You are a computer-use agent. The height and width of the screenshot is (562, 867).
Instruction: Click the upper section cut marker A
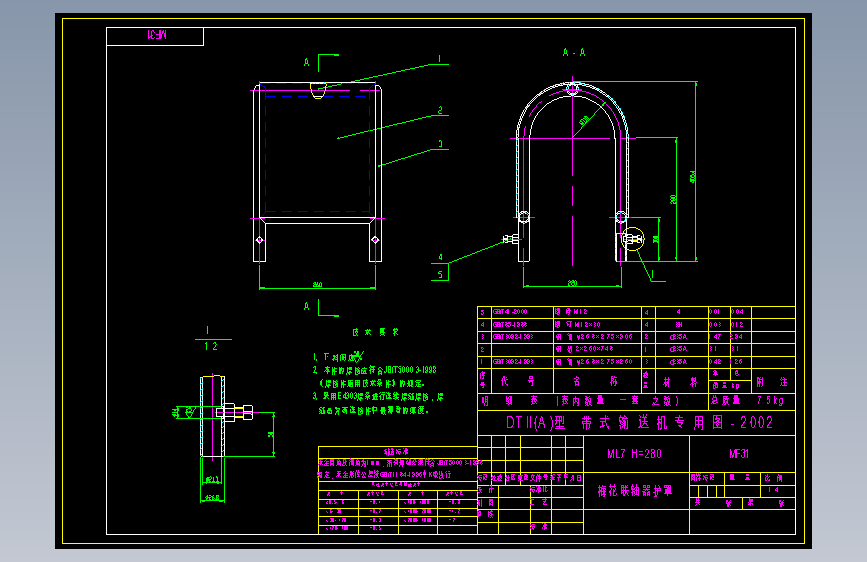(307, 63)
